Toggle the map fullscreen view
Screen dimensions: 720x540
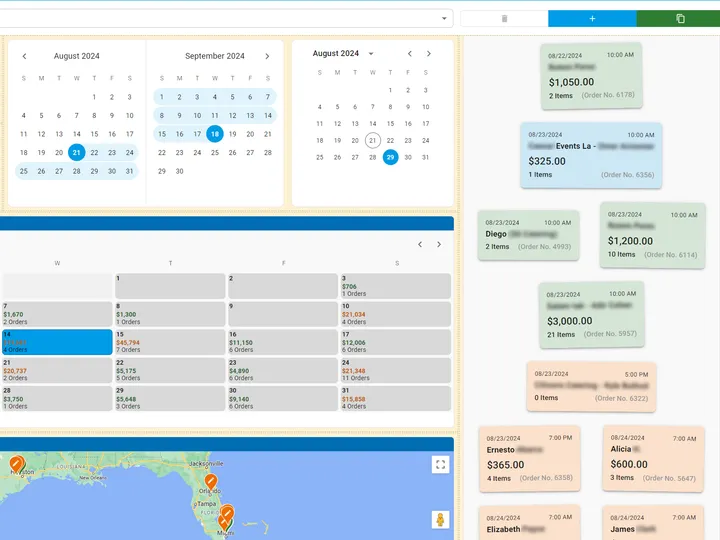point(440,465)
